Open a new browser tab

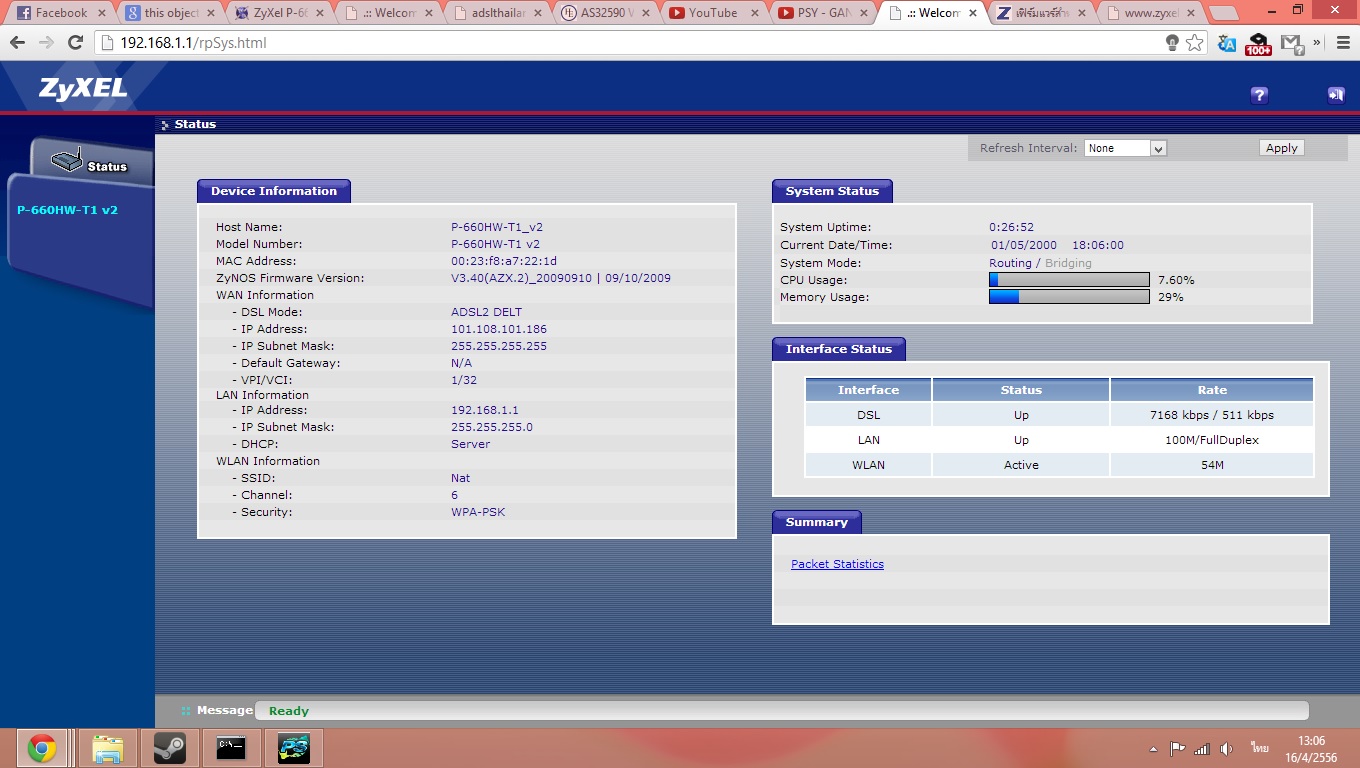(1222, 13)
